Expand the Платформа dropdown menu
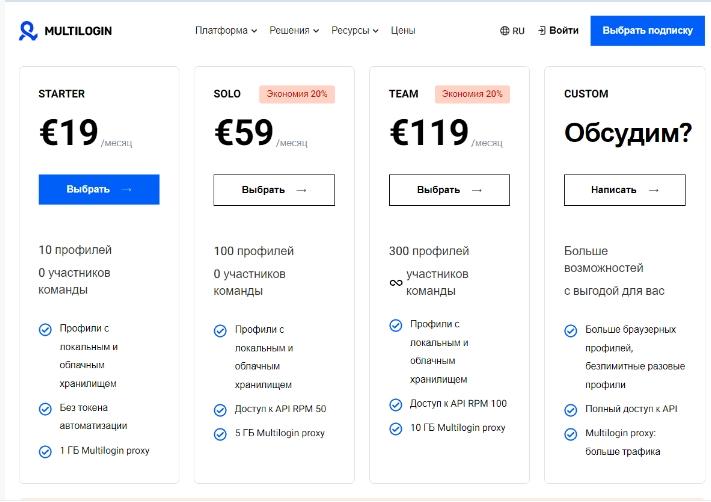 226,30
